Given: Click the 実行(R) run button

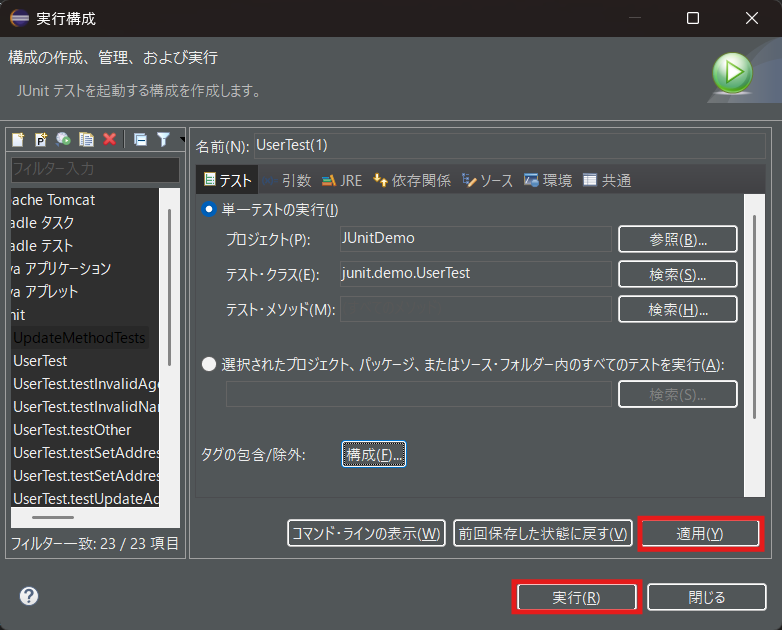Looking at the screenshot, I should coord(577,597).
